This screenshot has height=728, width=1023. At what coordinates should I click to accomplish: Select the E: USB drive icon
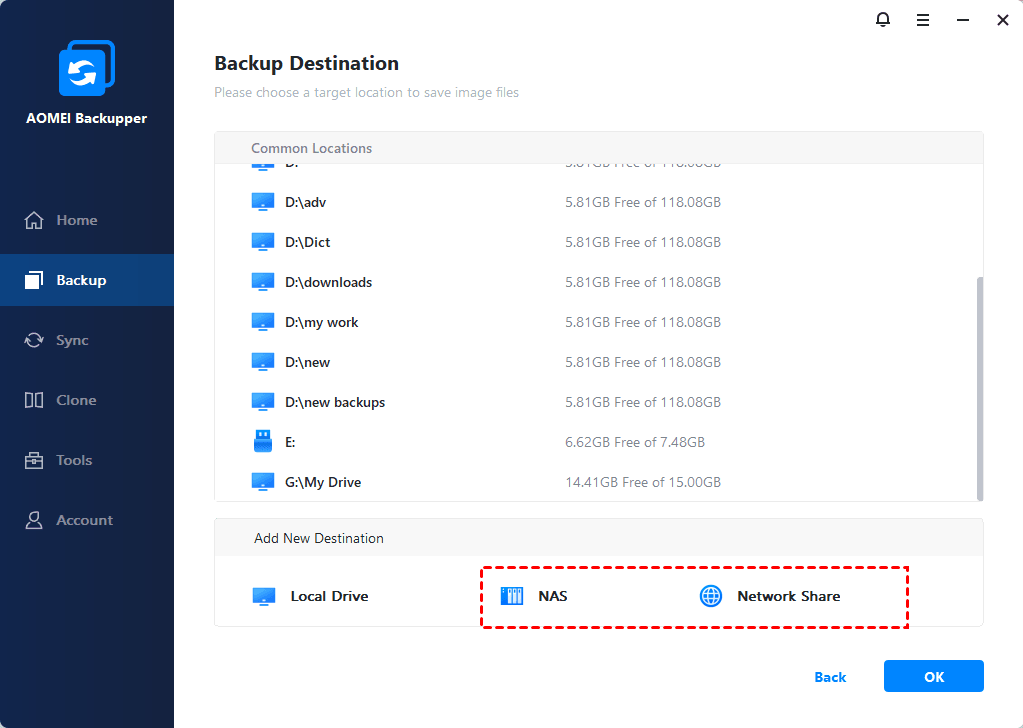click(263, 441)
